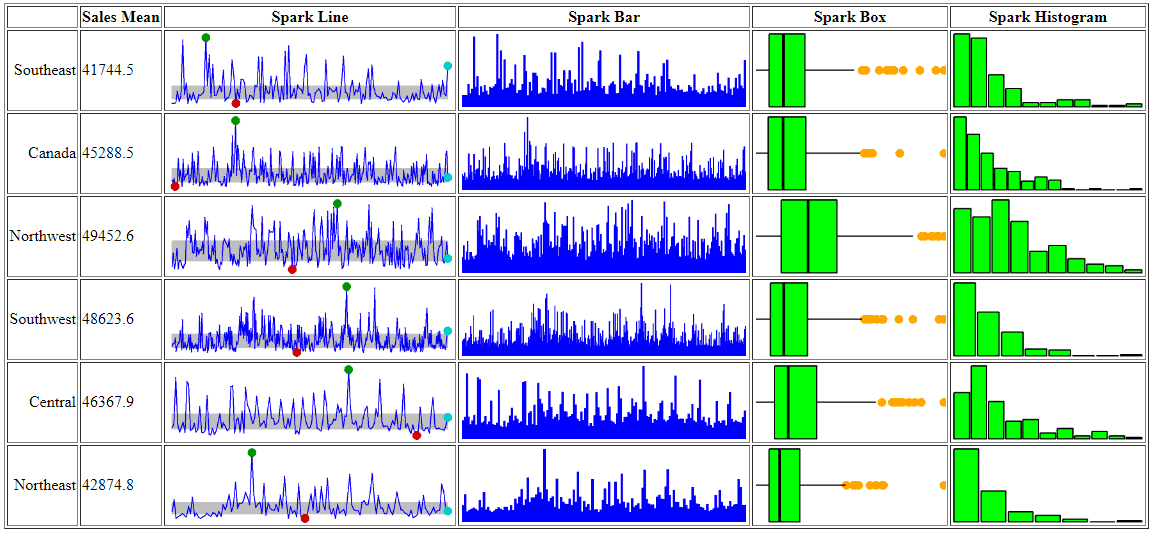Click the cyan end marker in Central spark line

click(448, 418)
